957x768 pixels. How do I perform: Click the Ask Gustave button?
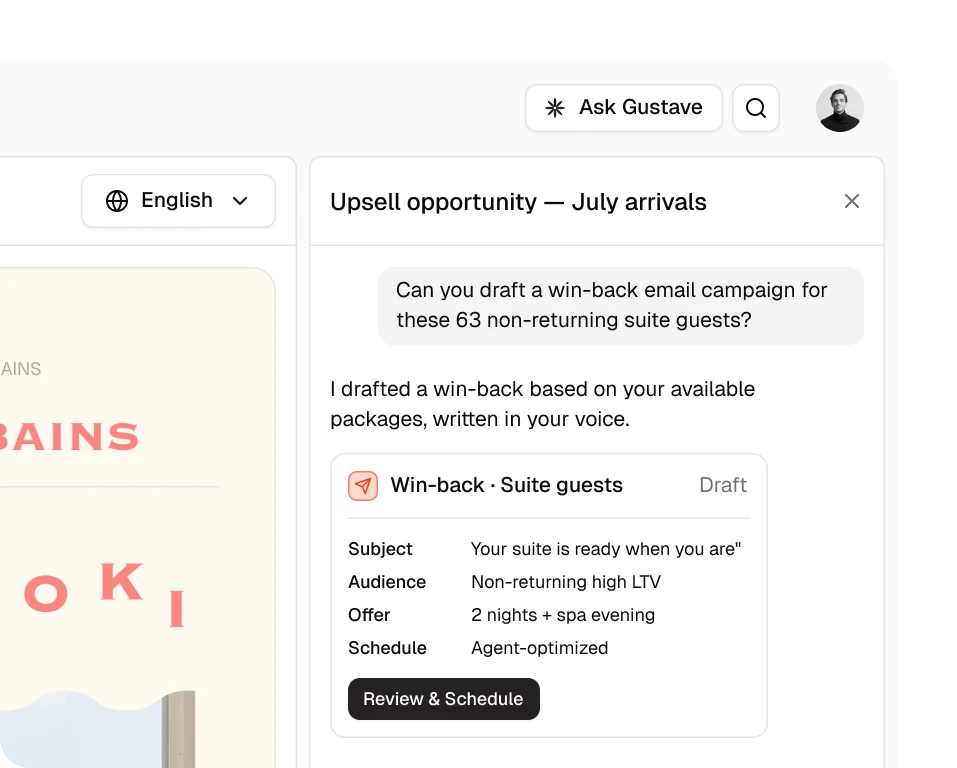click(x=624, y=108)
